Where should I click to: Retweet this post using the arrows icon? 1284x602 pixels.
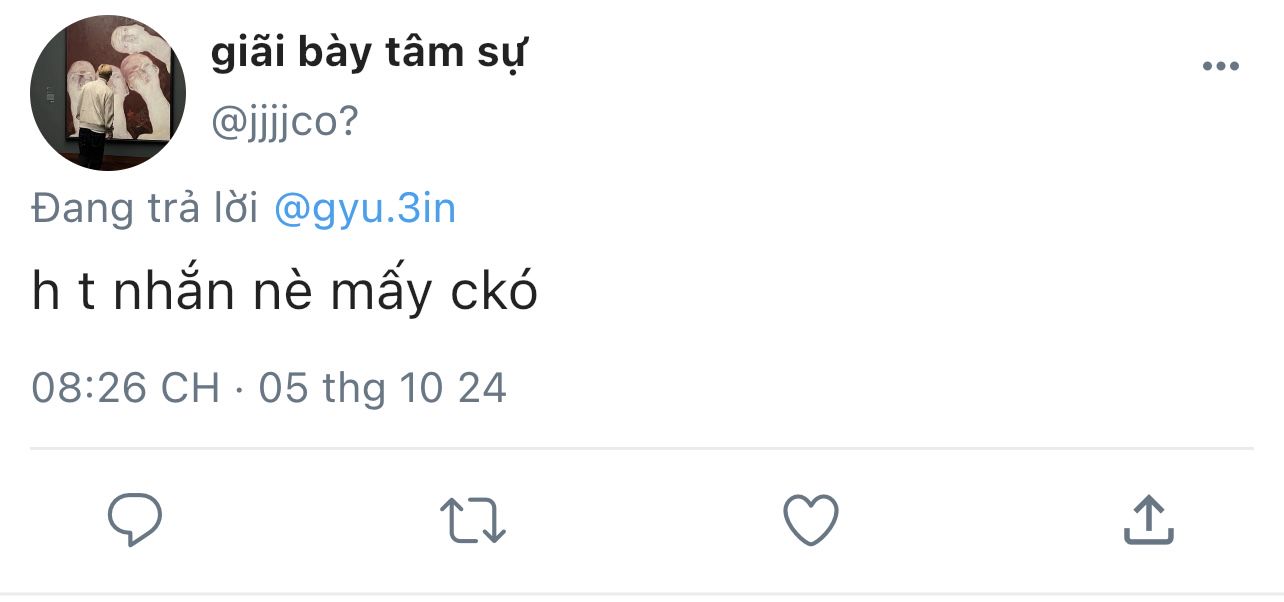point(473,521)
